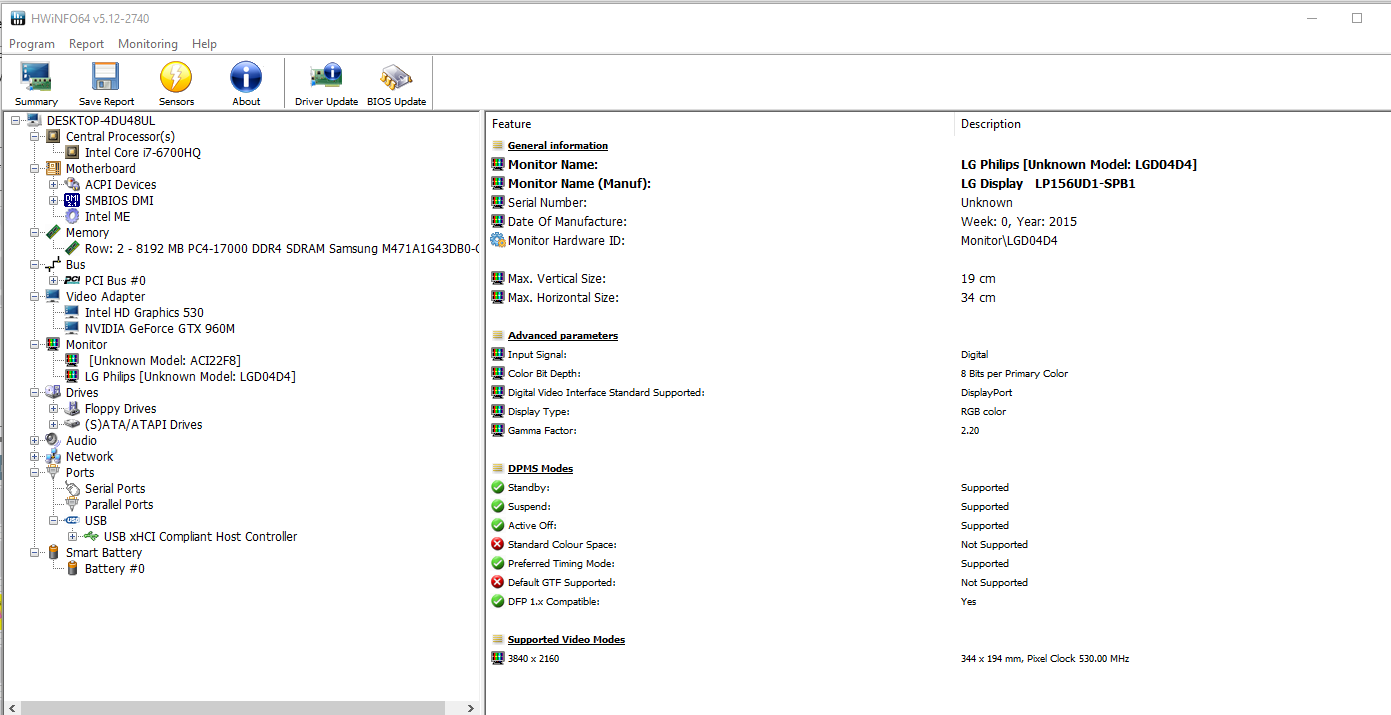
Task: Open Sensors via the lightning icon
Action: (176, 77)
